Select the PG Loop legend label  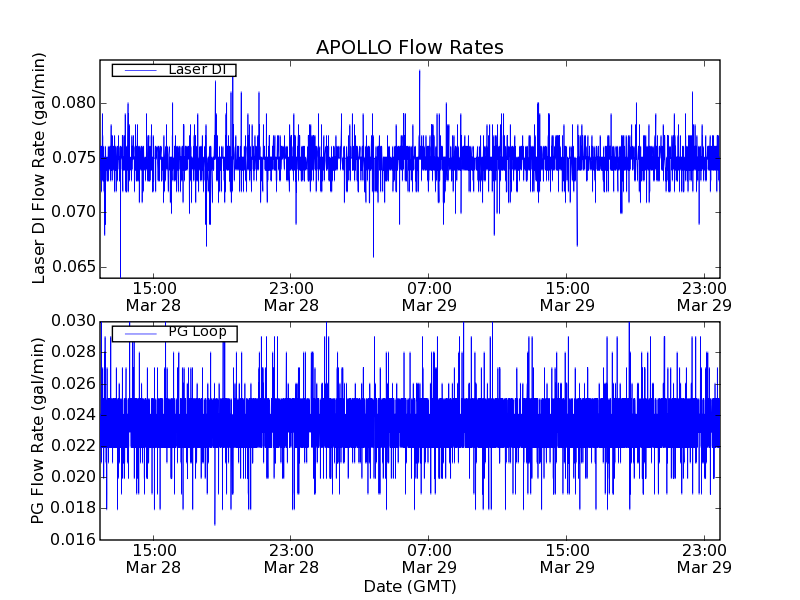pos(196,332)
